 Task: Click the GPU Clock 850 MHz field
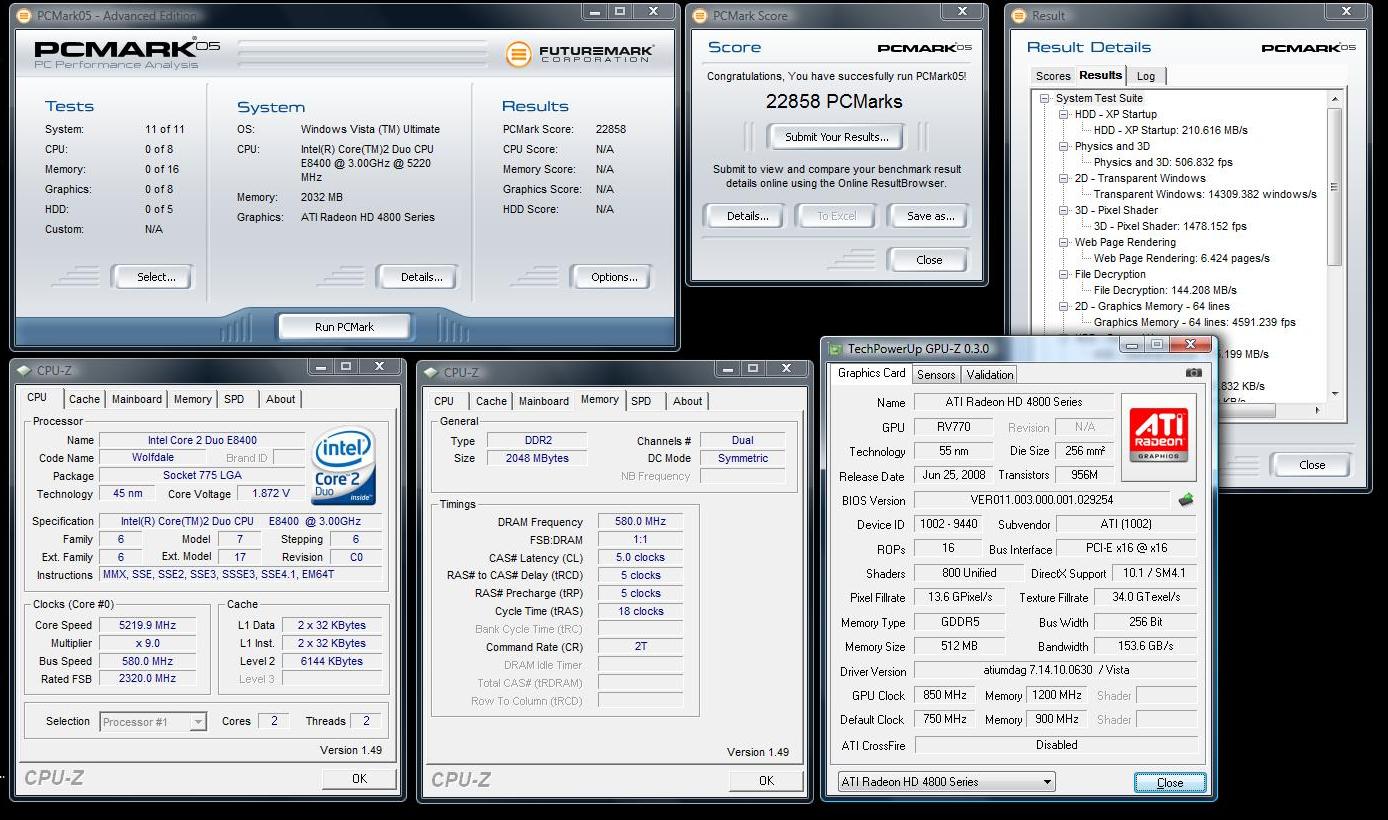(945, 695)
